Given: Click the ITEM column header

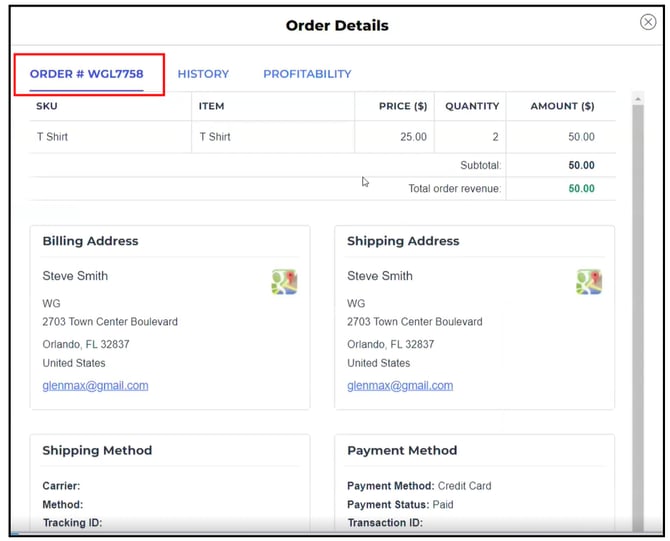Looking at the screenshot, I should 212,106.
